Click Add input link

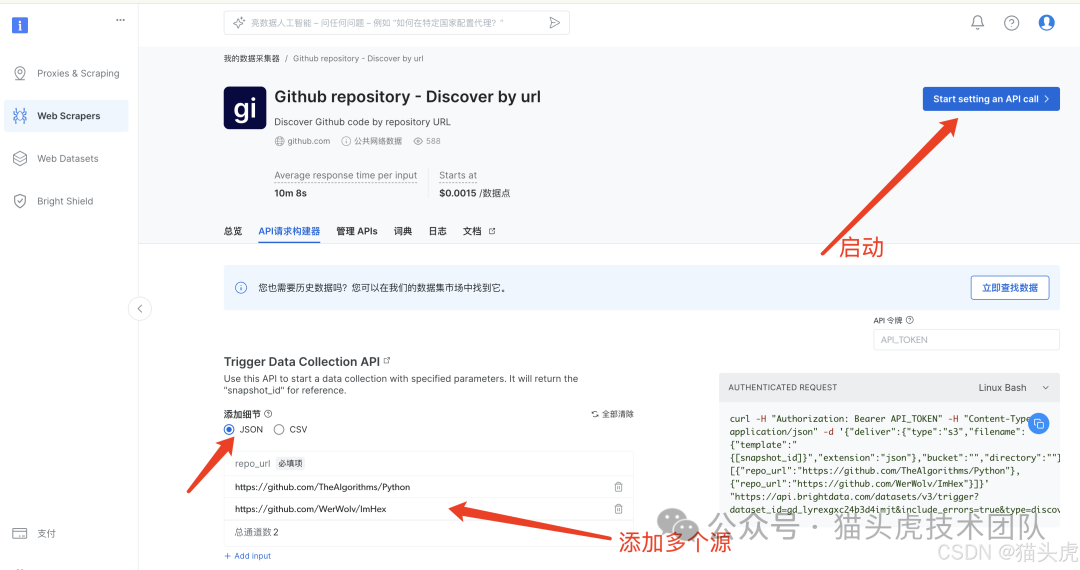click(247, 556)
